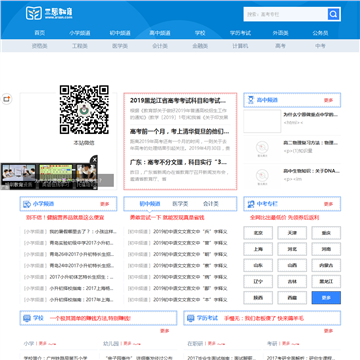360x360 pixels.
Task: Select 内蒙古 region button
Action: tap(326, 265)
